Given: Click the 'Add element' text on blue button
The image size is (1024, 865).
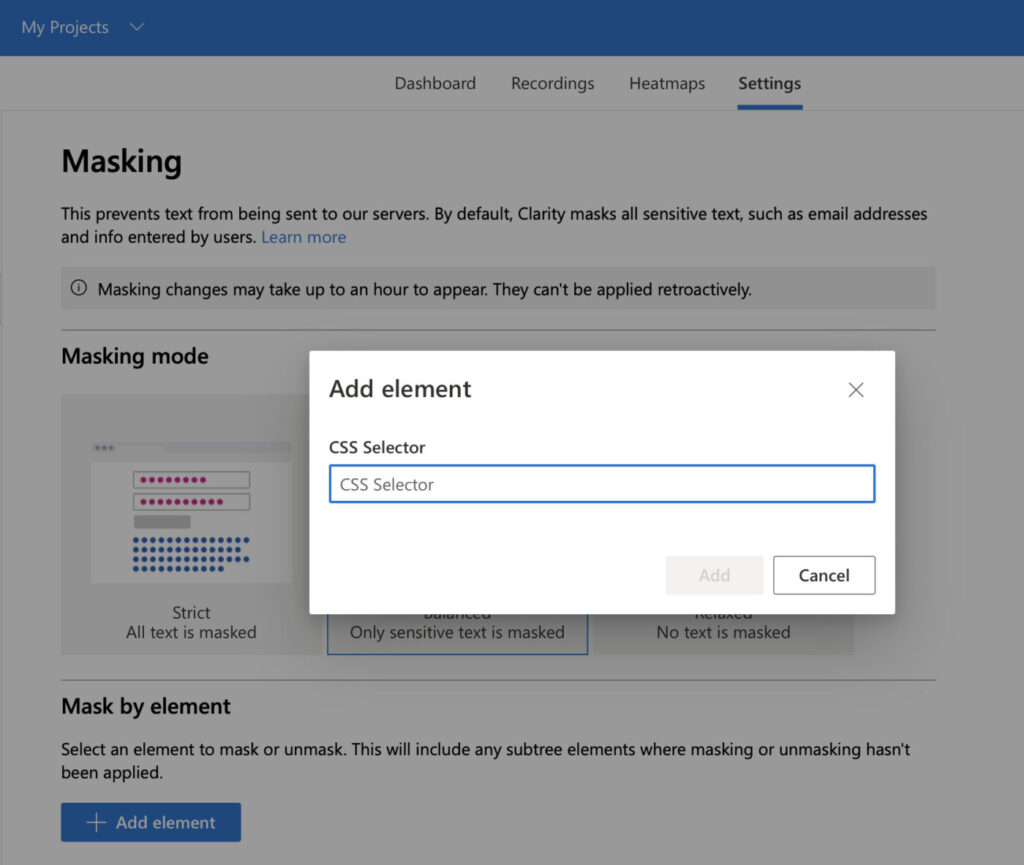Looking at the screenshot, I should (x=165, y=822).
